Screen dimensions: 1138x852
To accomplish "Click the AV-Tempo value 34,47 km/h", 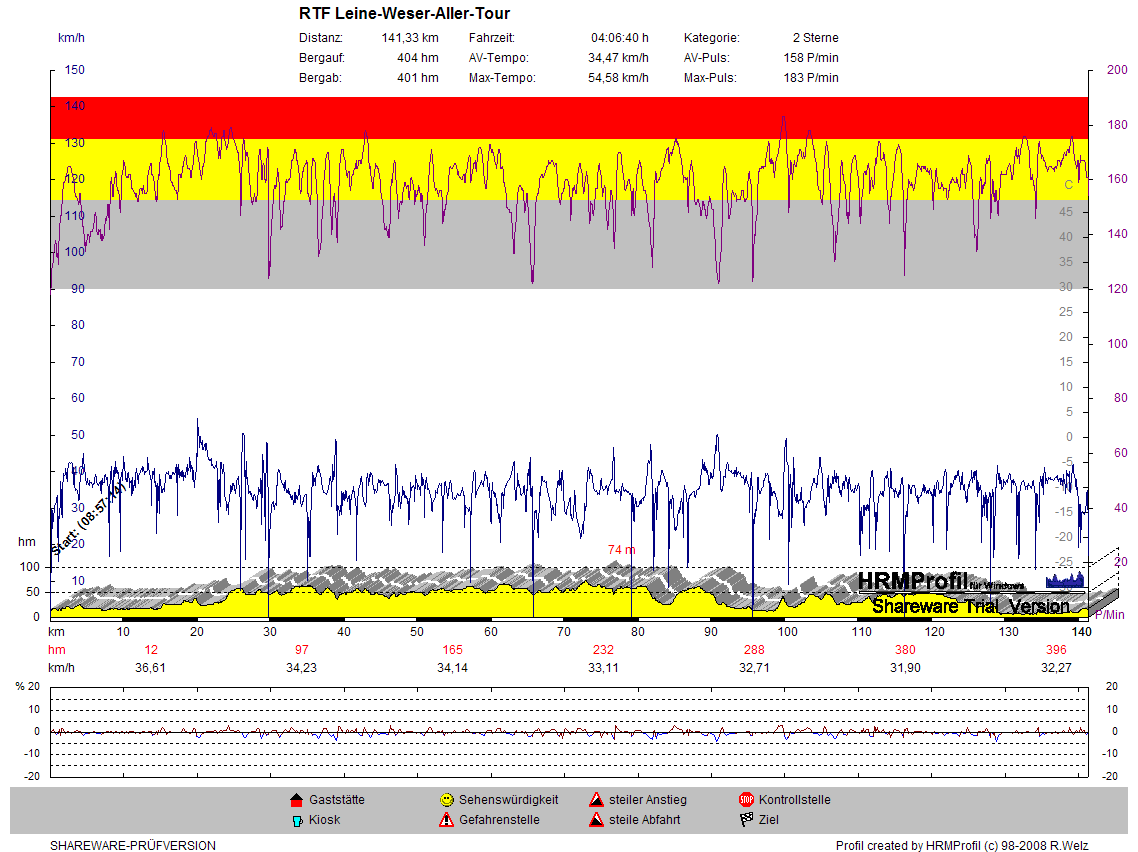I will (618, 58).
